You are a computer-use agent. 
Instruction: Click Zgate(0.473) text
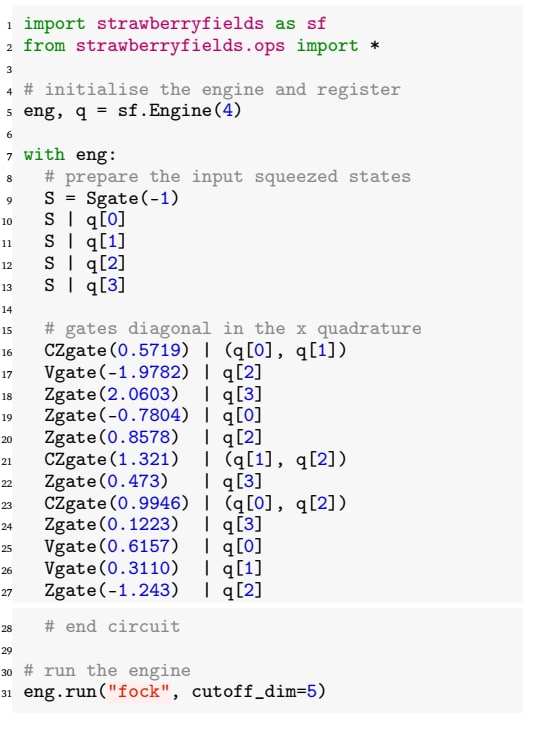coord(106,481)
